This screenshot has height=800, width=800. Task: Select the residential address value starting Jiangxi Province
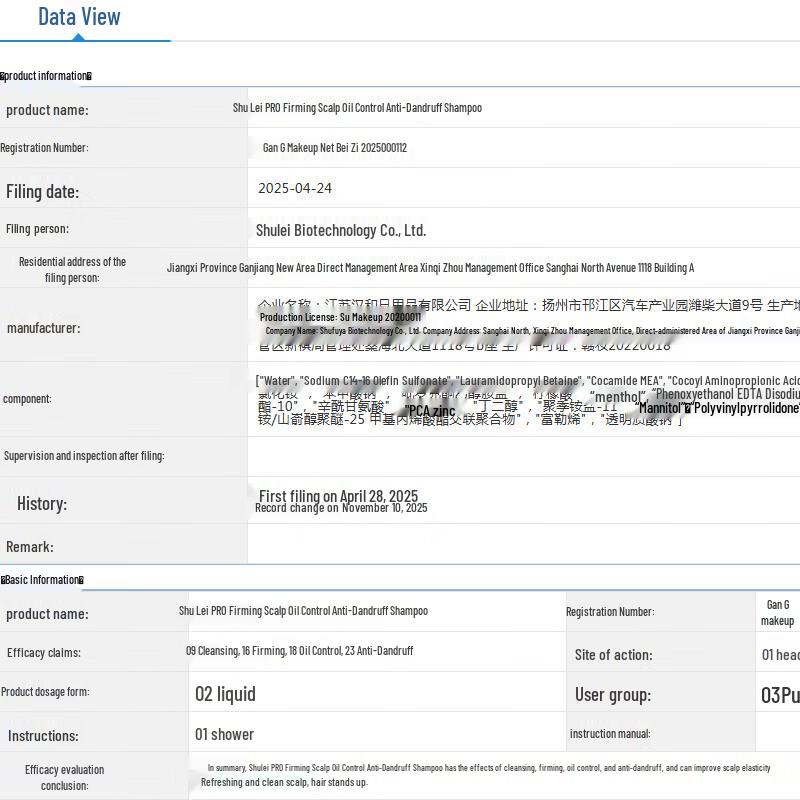430,268
